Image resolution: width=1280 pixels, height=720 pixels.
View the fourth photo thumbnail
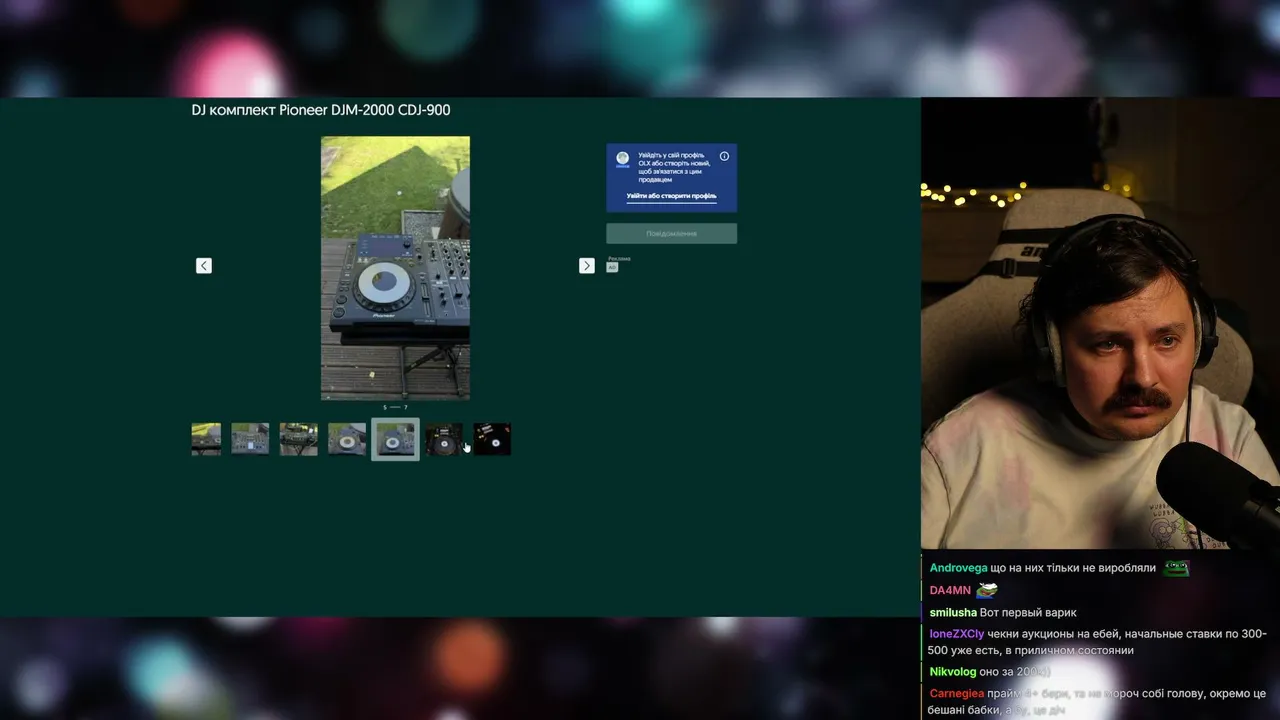(x=347, y=439)
